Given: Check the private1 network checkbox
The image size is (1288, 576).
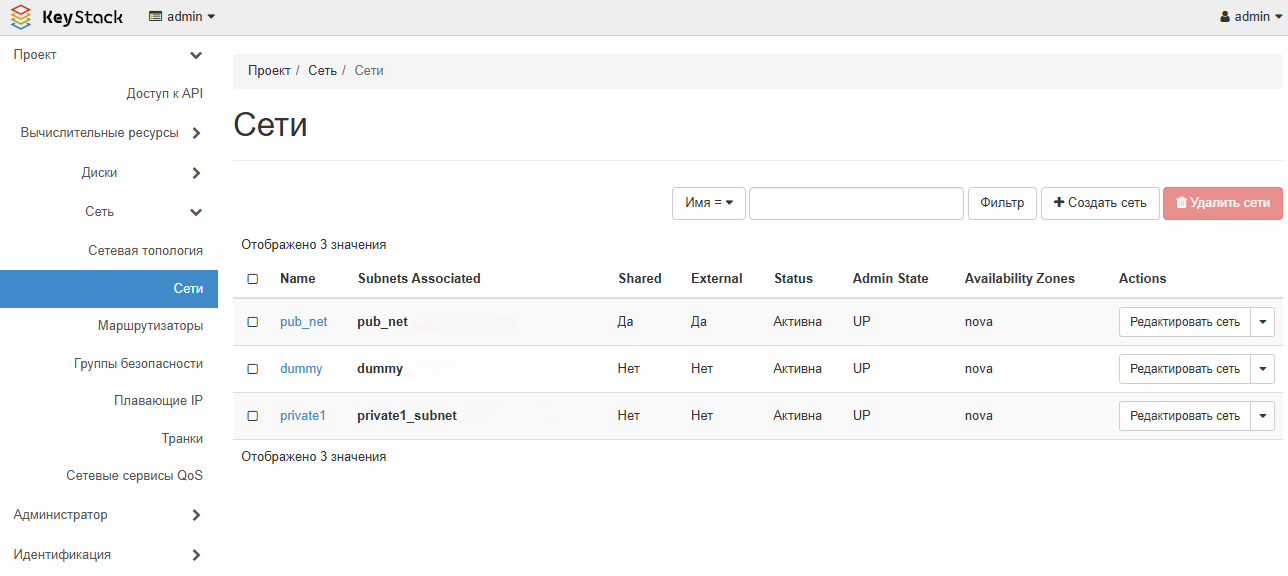Looking at the screenshot, I should point(253,416).
